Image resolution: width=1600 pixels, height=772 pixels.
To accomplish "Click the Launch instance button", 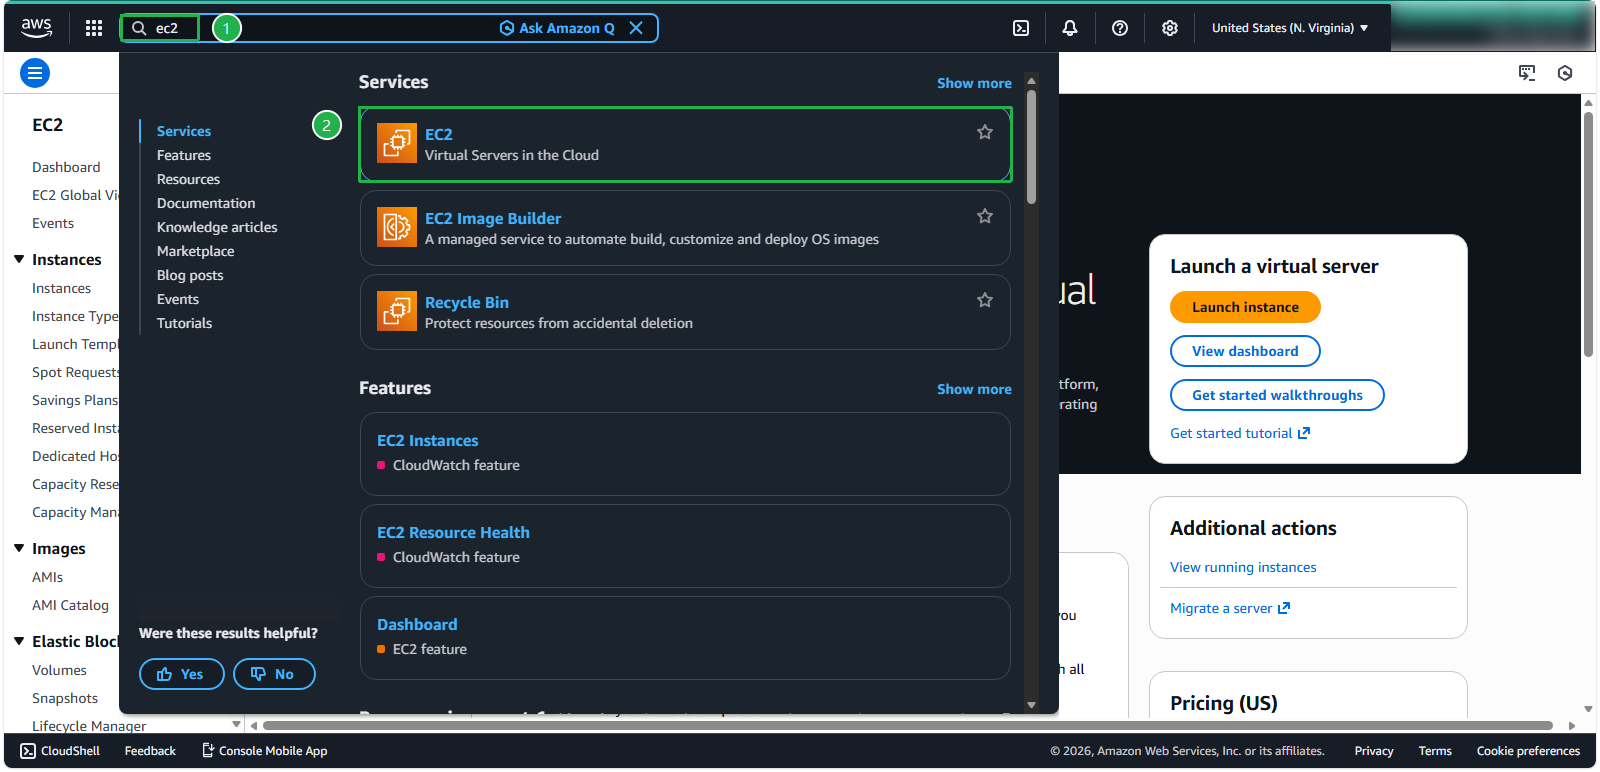I will click(x=1245, y=307).
